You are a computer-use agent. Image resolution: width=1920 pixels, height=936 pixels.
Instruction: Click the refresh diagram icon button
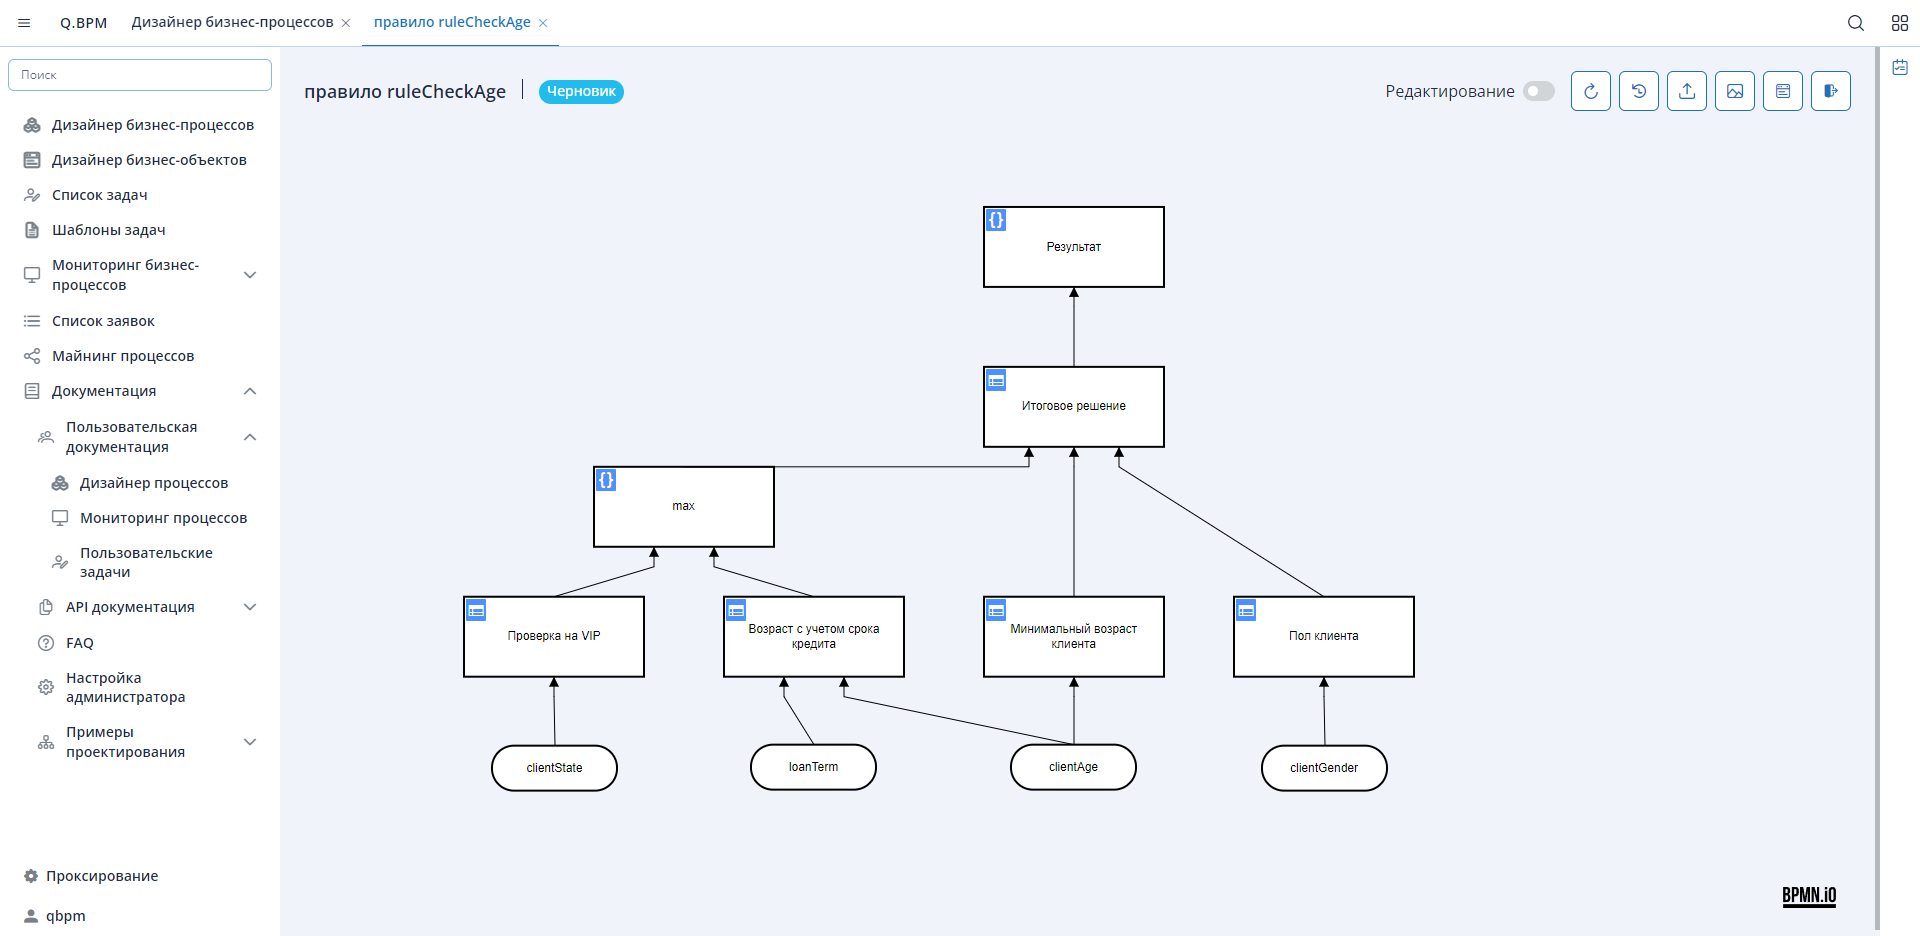(x=1590, y=91)
